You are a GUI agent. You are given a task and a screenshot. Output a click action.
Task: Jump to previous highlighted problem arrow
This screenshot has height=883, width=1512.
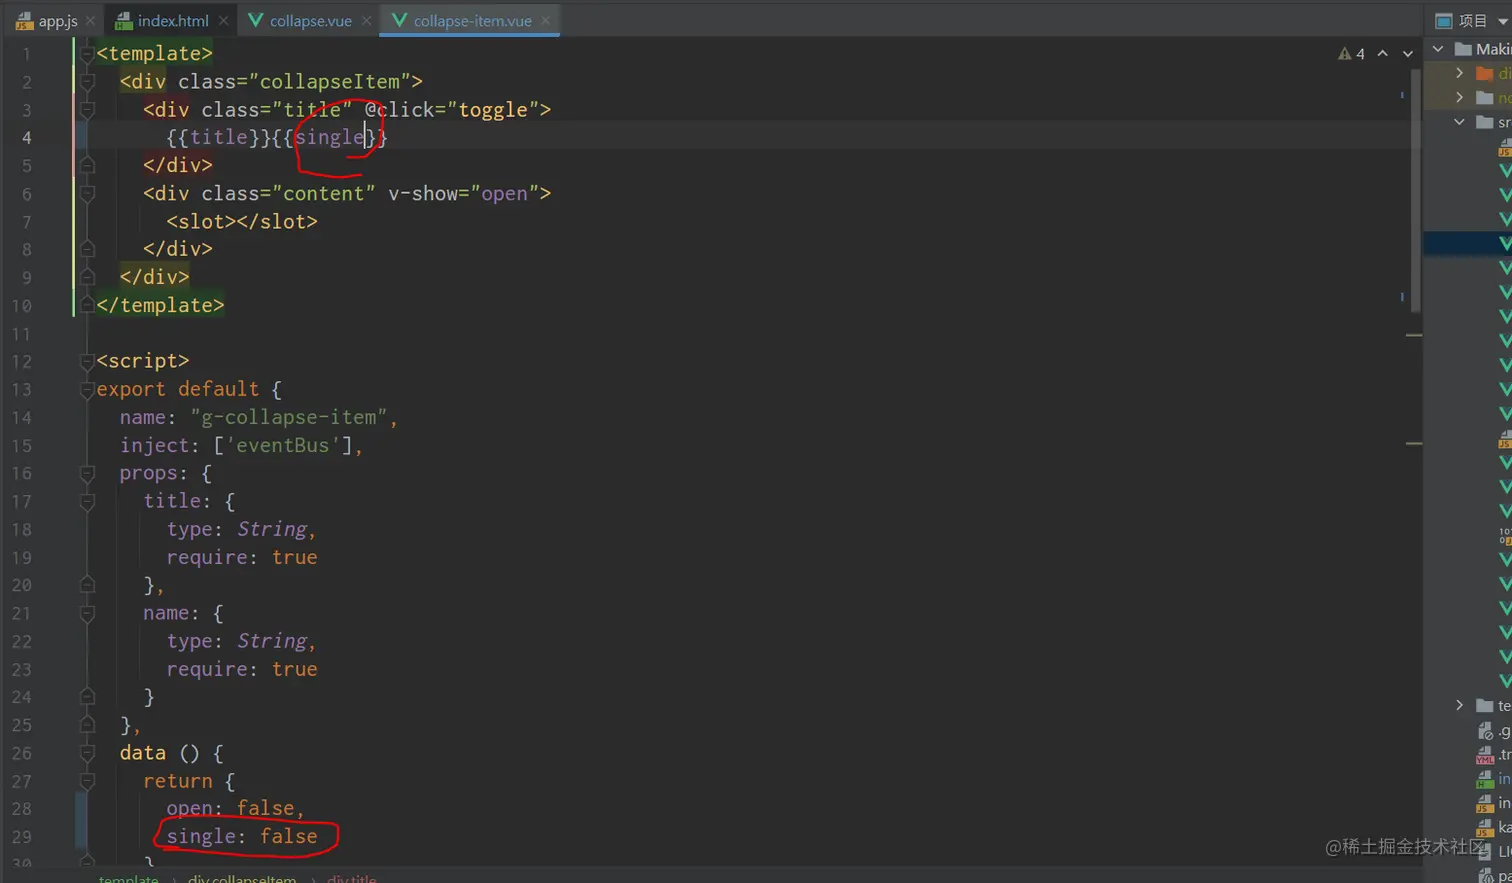(x=1383, y=53)
